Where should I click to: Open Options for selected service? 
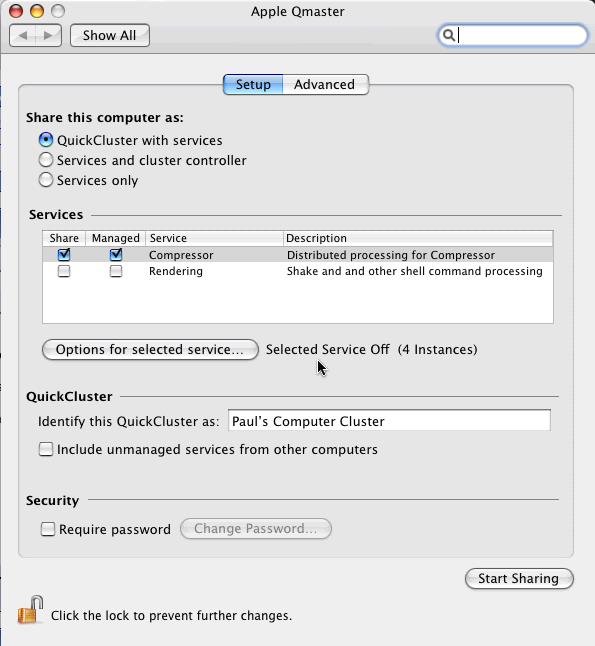150,349
